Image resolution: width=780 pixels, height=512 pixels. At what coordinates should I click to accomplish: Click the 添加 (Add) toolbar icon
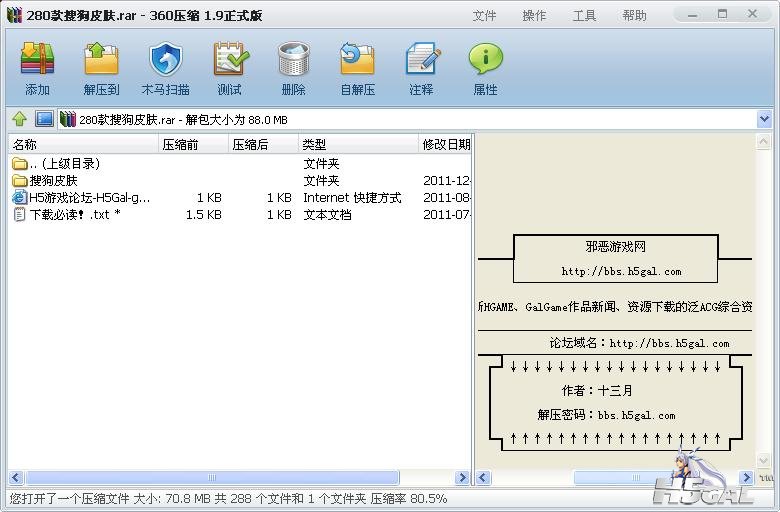click(37, 59)
